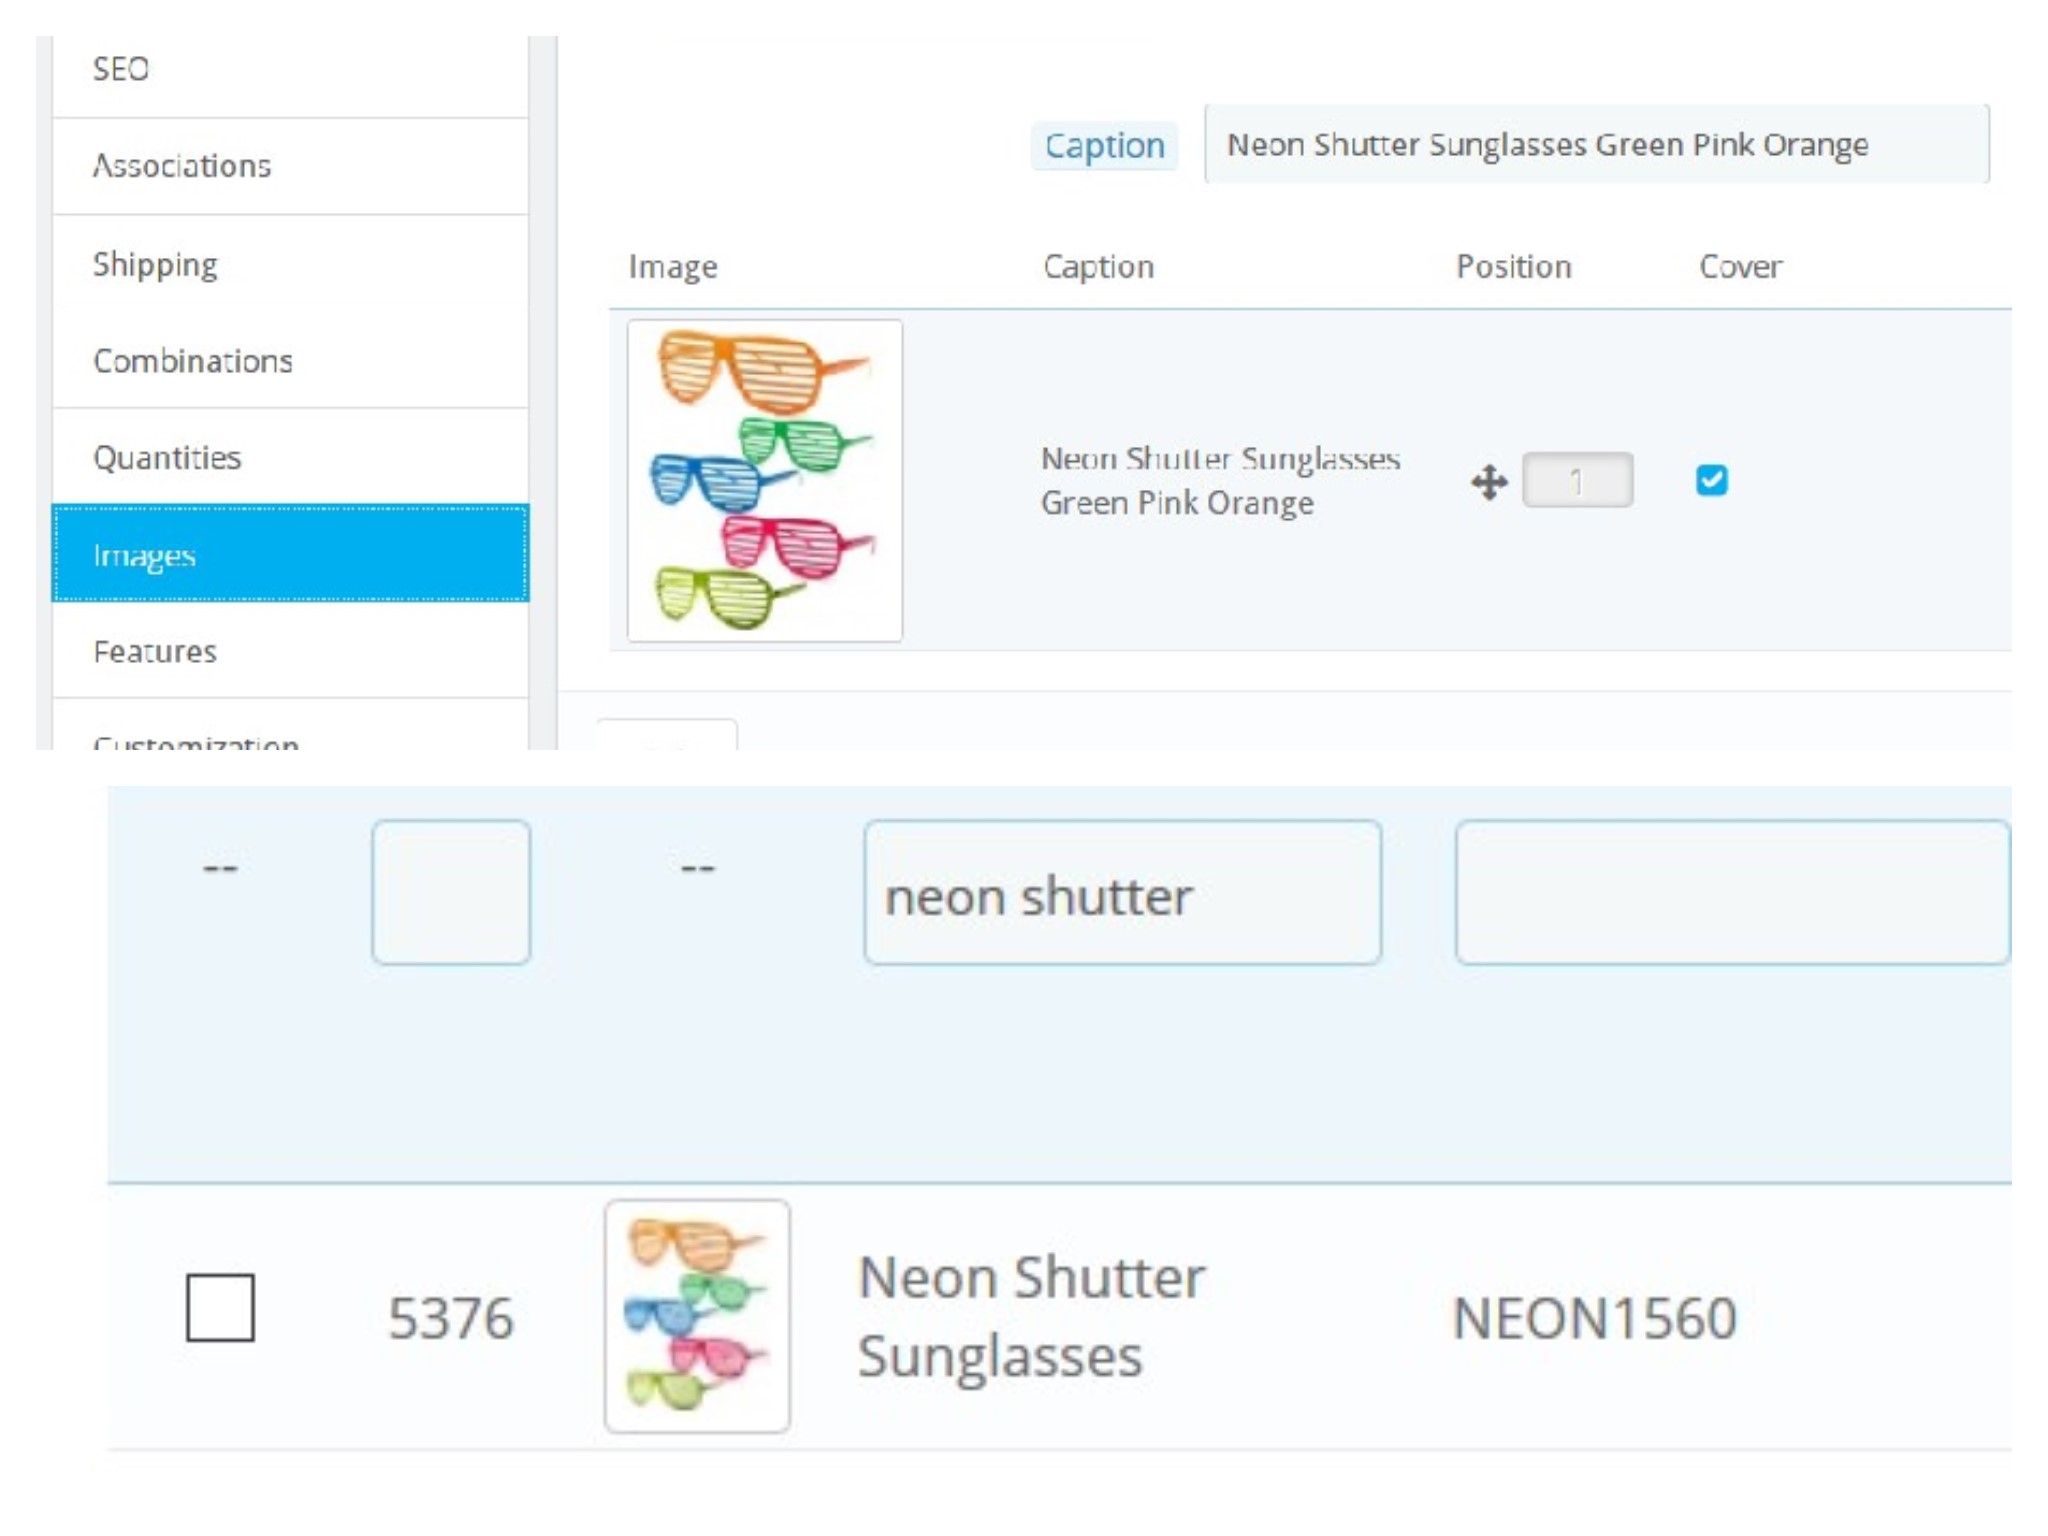
Task: Open the Features tab
Action: tap(155, 652)
